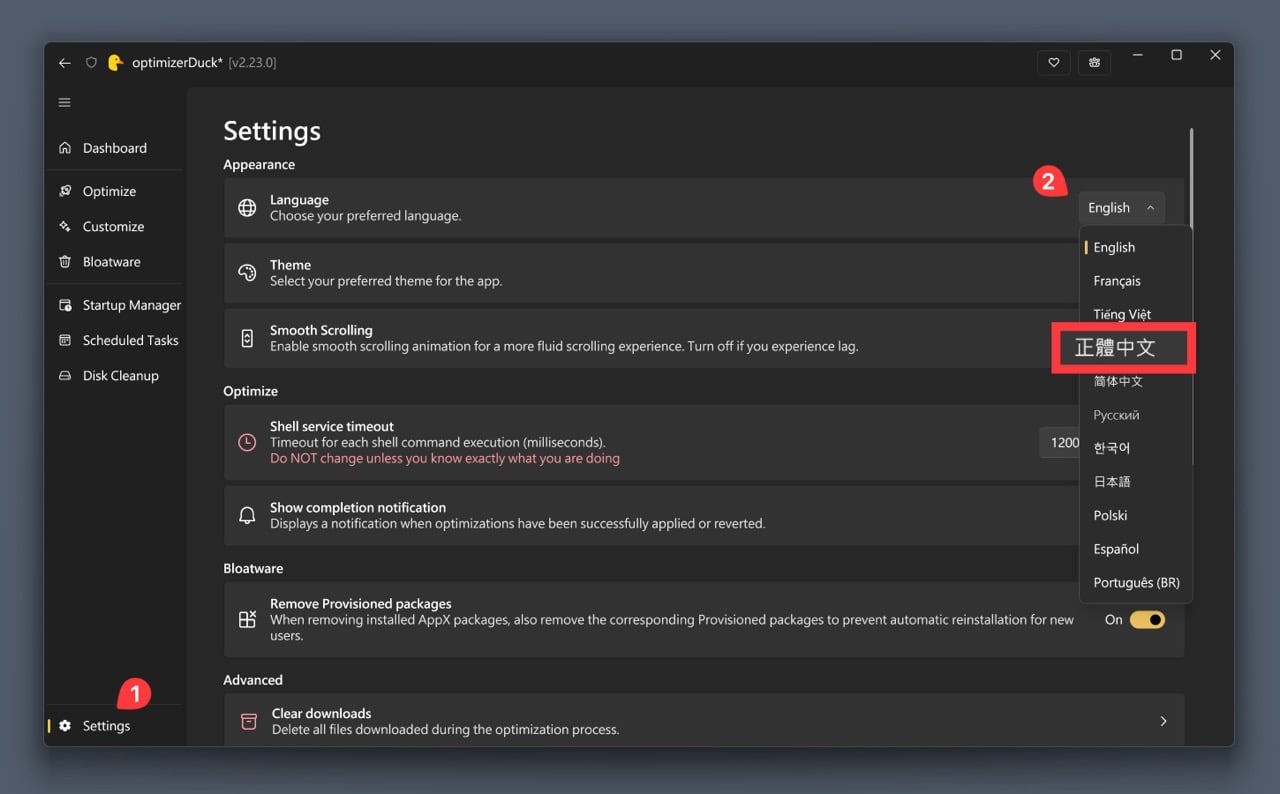The image size is (1280, 794).
Task: Choose Français from the language list
Action: pos(1136,281)
